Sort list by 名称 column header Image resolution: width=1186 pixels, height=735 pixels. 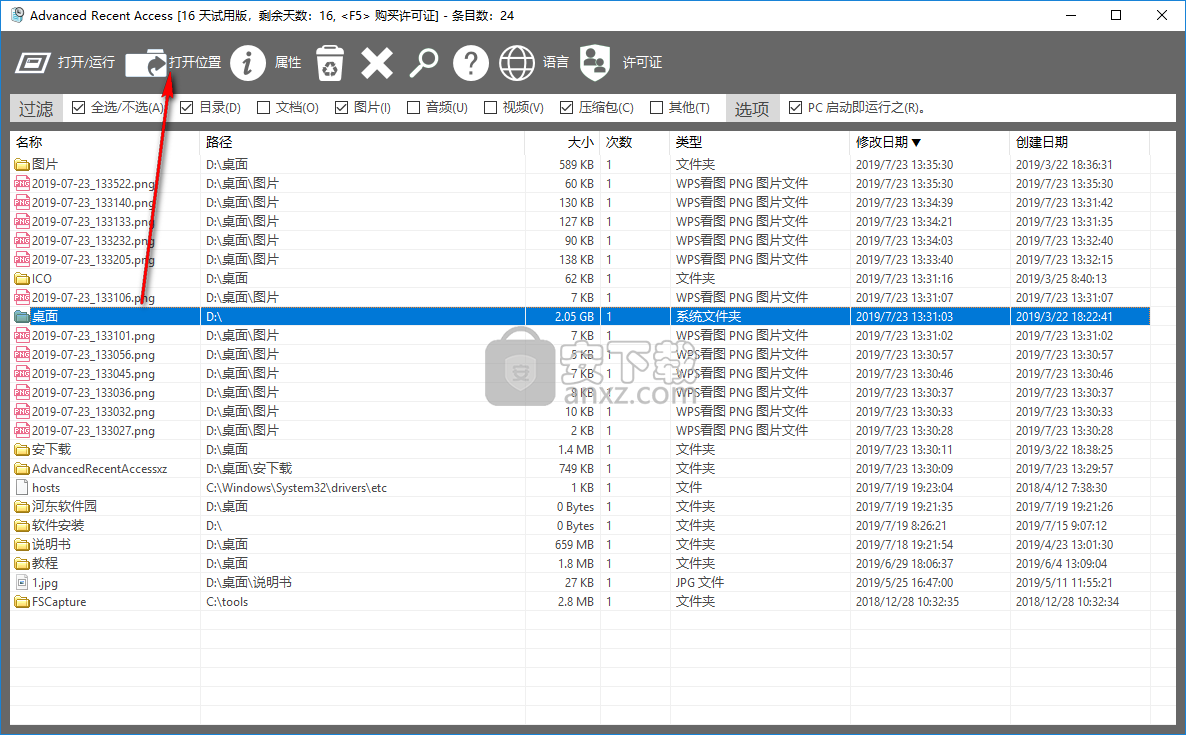105,142
